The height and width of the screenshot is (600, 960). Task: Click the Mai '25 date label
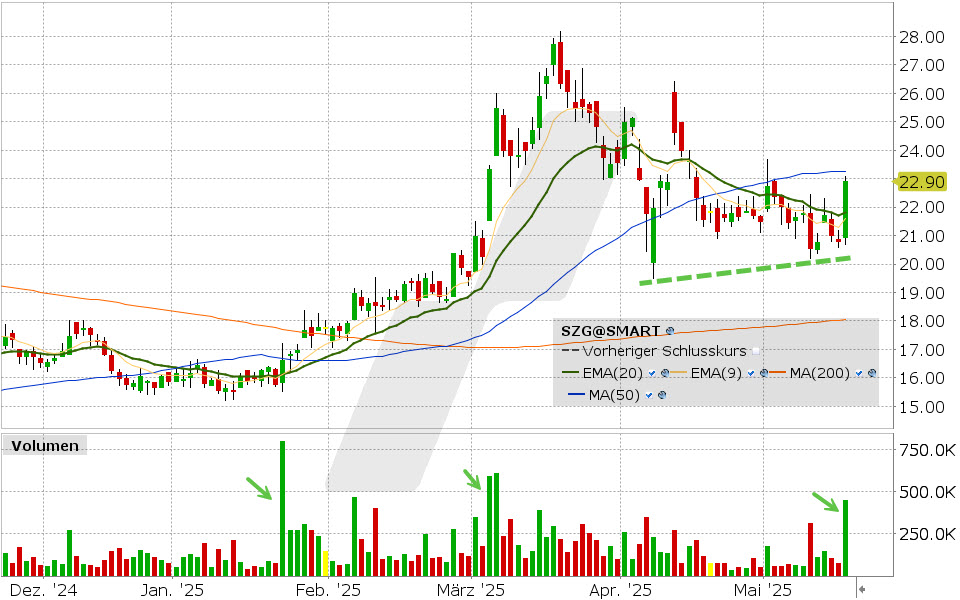pos(763,590)
